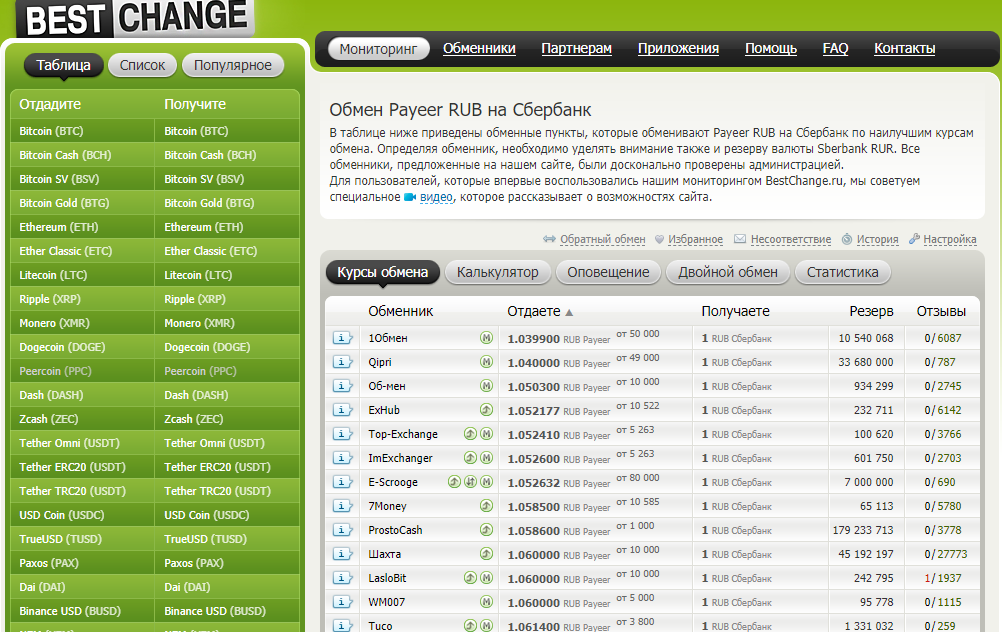Open info icon for 1Обмен row
1002x632 pixels.
pyautogui.click(x=342, y=338)
